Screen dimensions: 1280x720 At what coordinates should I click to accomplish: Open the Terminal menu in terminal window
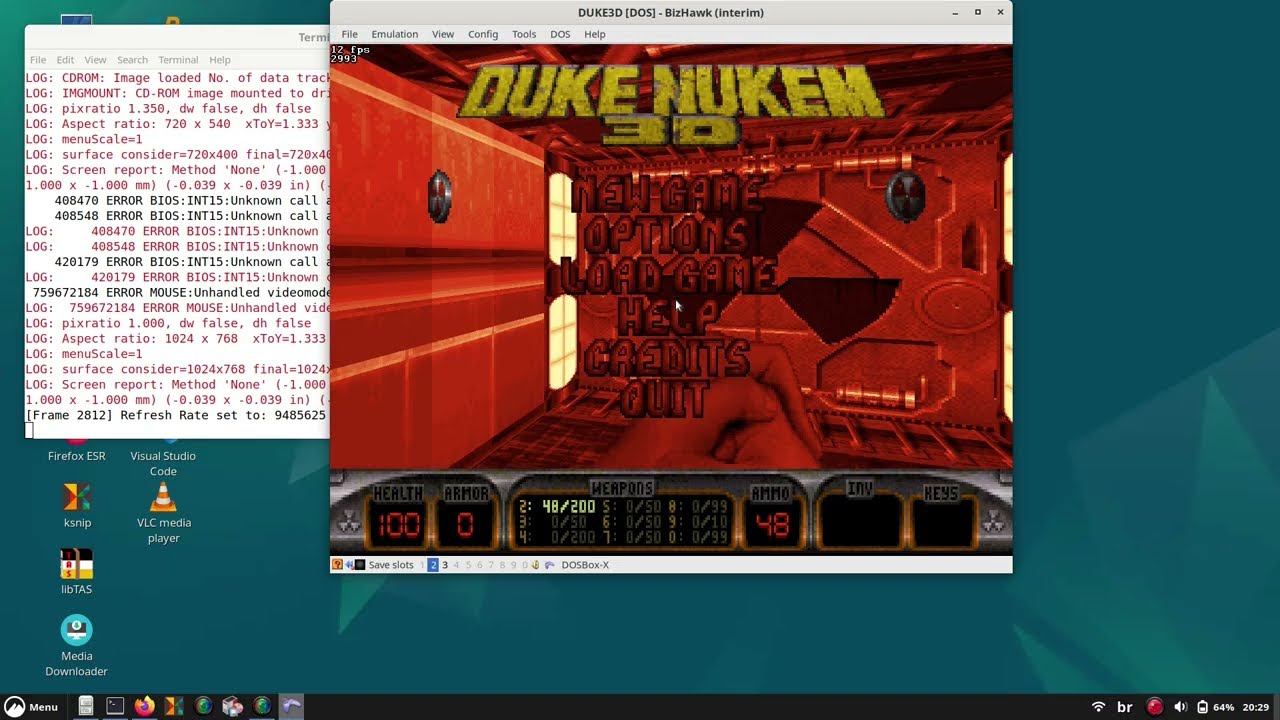(x=178, y=60)
